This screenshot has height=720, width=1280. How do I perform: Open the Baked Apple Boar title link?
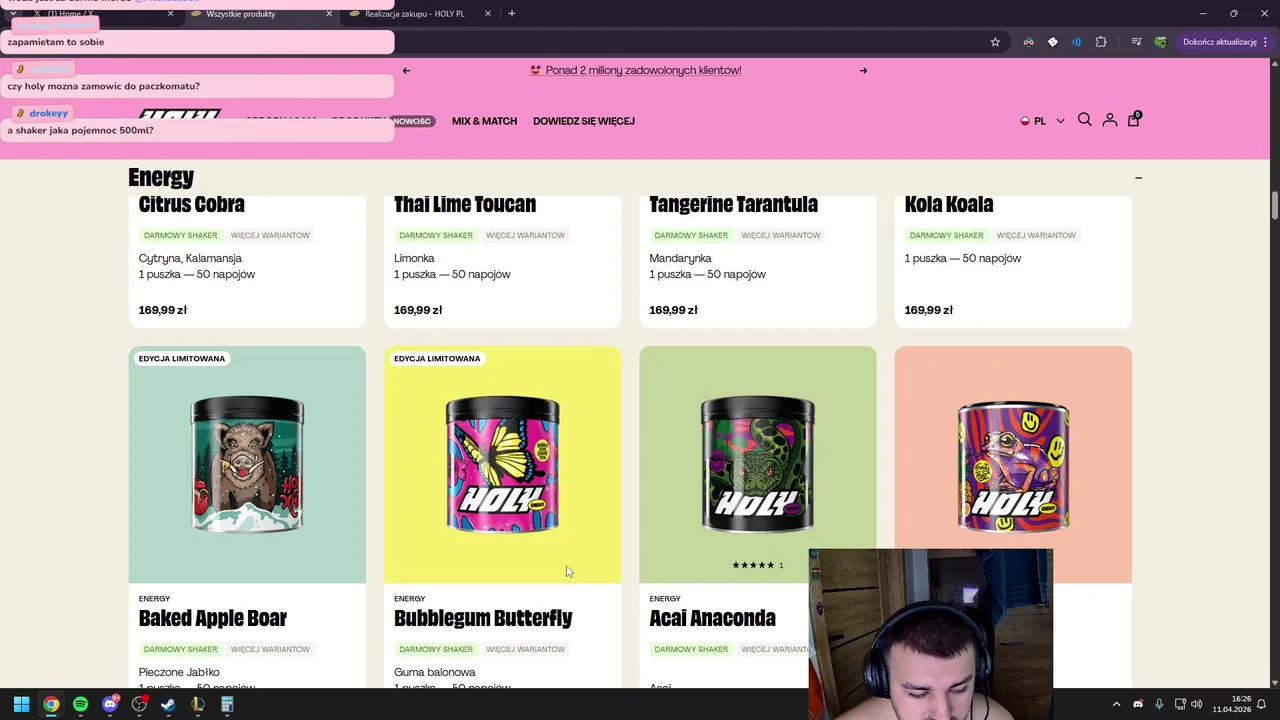213,618
